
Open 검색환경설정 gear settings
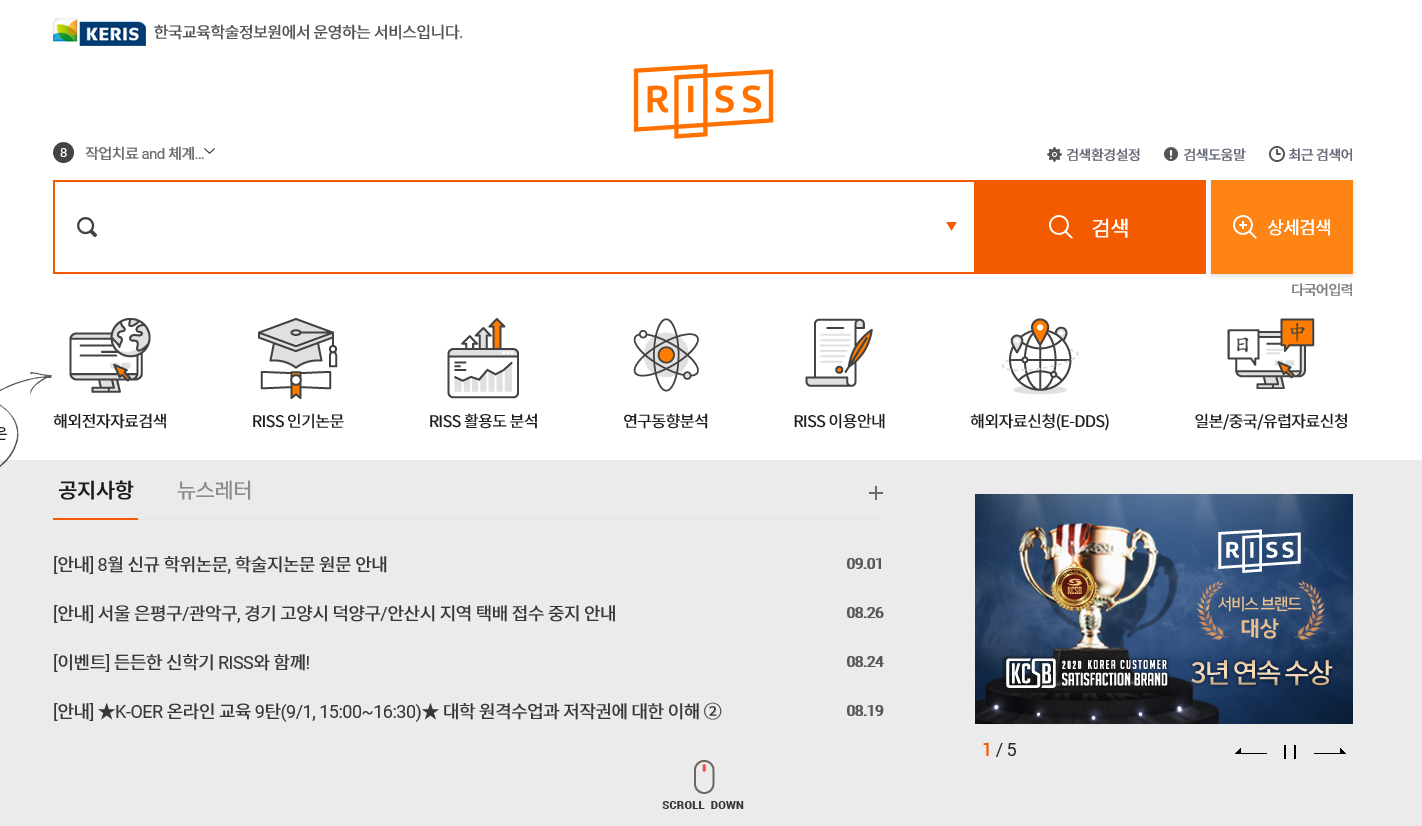pyautogui.click(x=1093, y=154)
